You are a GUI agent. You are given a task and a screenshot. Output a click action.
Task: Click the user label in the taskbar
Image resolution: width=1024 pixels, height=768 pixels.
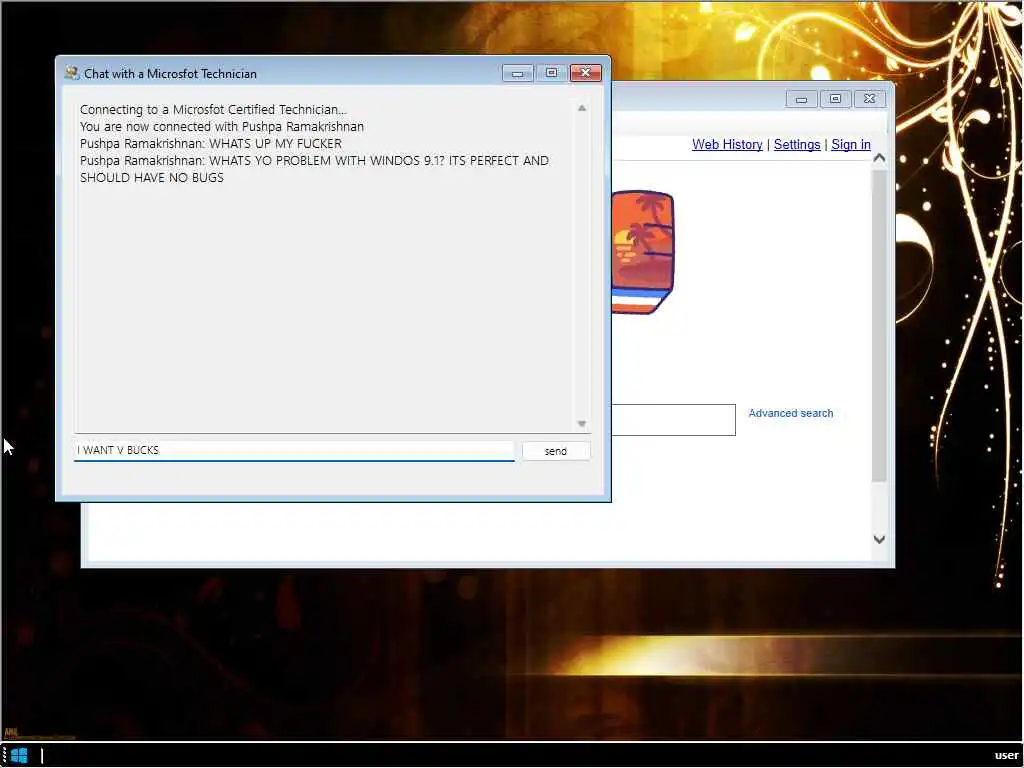(1006, 756)
